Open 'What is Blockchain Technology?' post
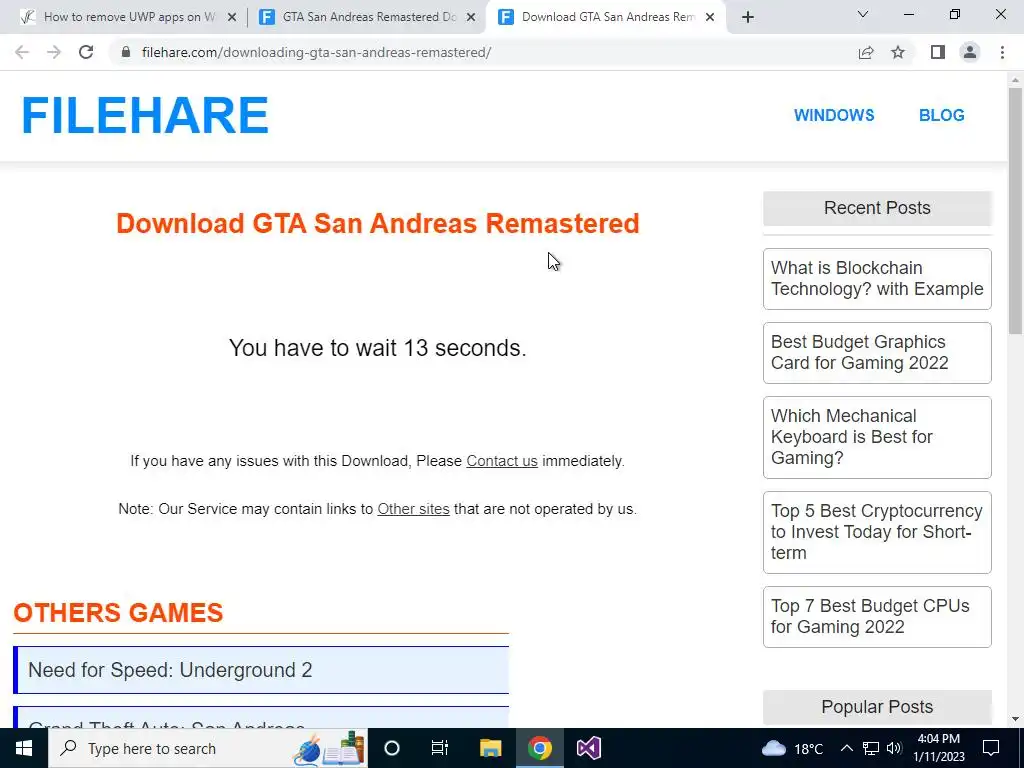The width and height of the screenshot is (1024, 768). pyautogui.click(x=877, y=279)
